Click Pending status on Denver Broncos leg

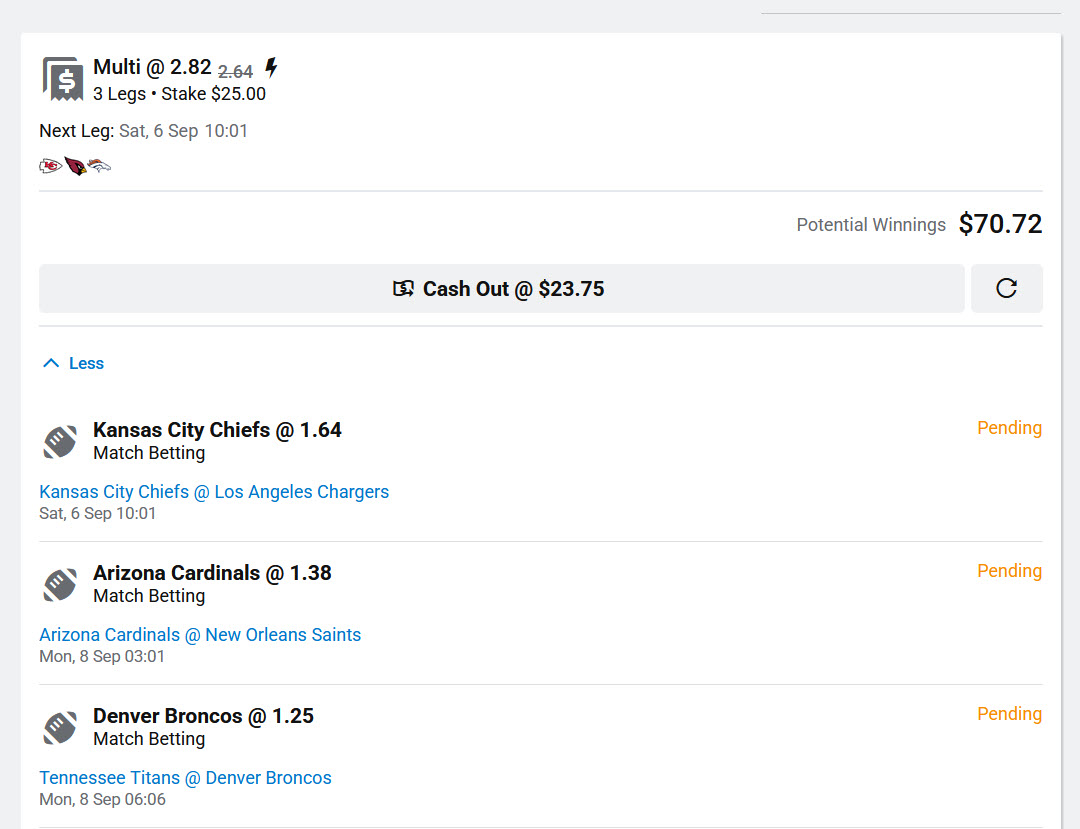tap(1009, 714)
